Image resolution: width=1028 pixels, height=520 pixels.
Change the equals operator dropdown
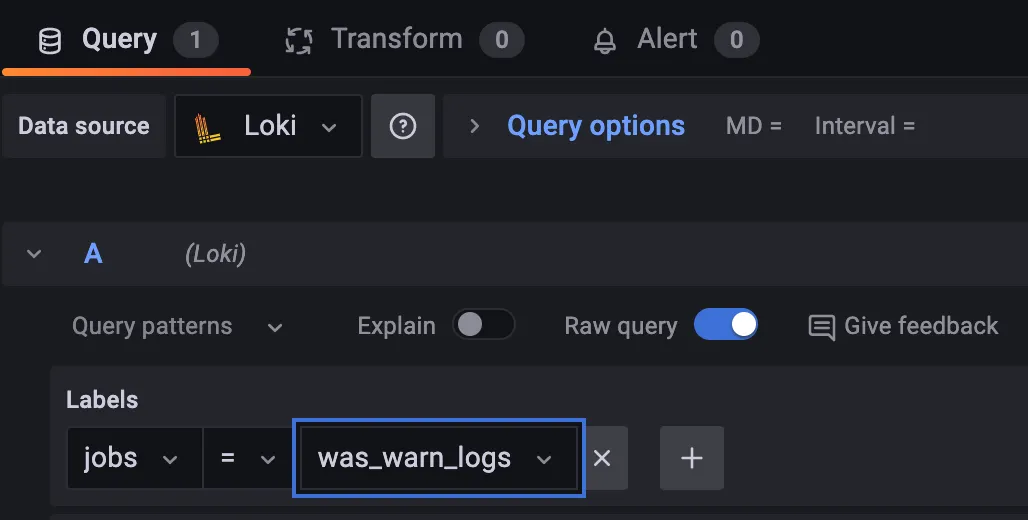[x=247, y=458]
